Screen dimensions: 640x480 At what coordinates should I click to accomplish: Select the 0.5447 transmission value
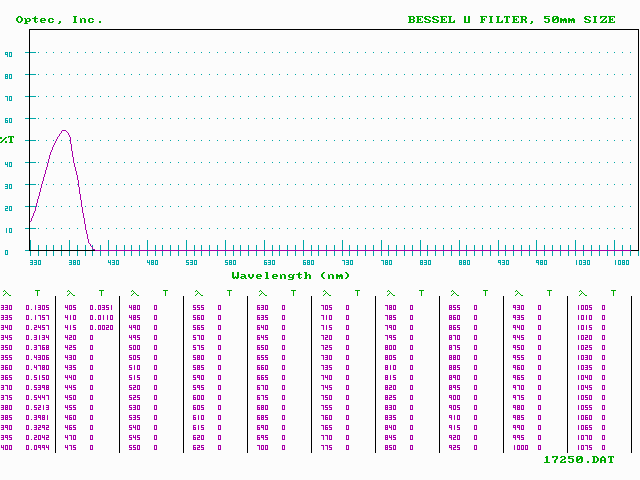point(37,397)
